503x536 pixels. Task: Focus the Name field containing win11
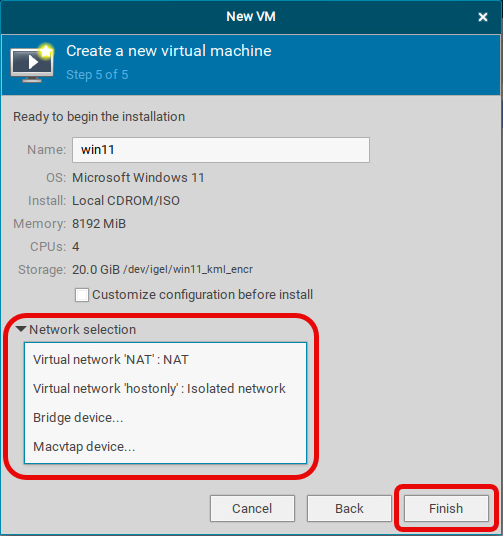coord(221,150)
